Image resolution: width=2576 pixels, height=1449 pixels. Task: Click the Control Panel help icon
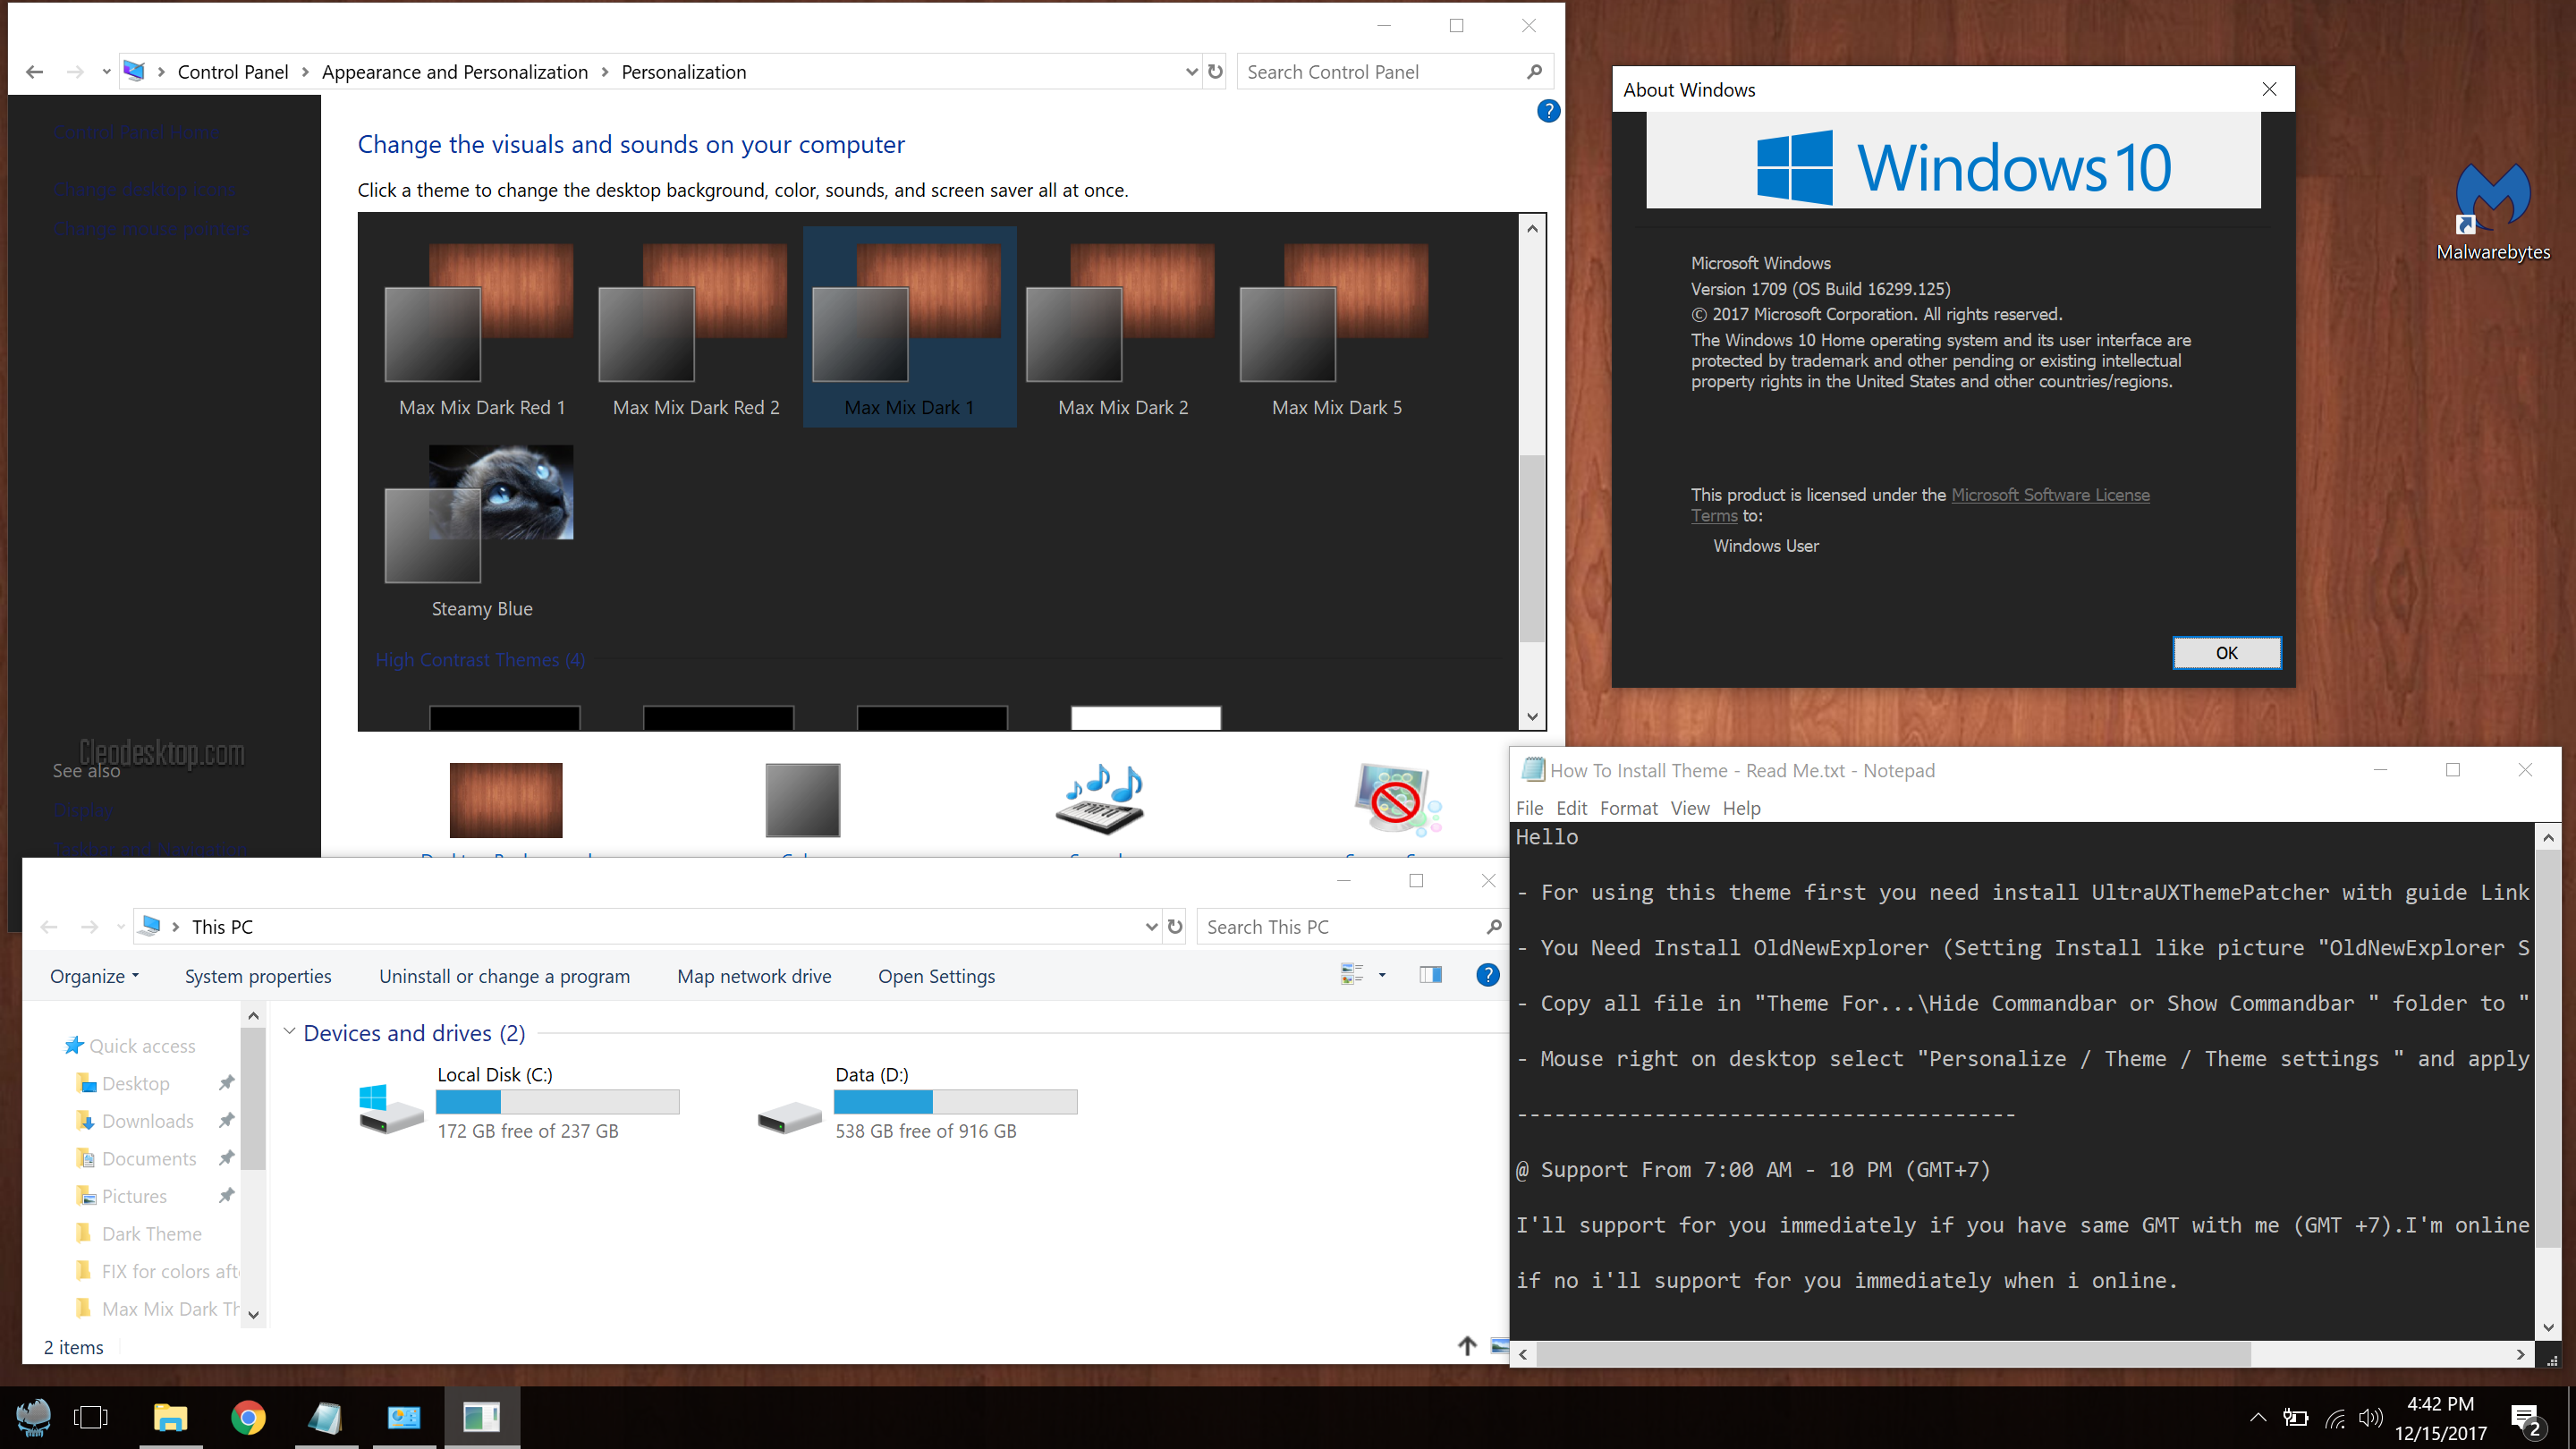[x=1548, y=111]
